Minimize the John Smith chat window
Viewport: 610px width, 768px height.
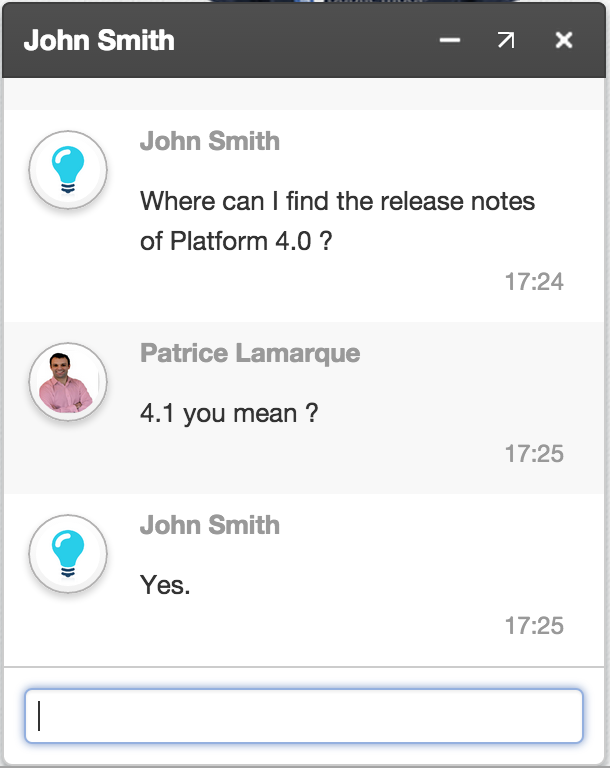click(x=450, y=40)
